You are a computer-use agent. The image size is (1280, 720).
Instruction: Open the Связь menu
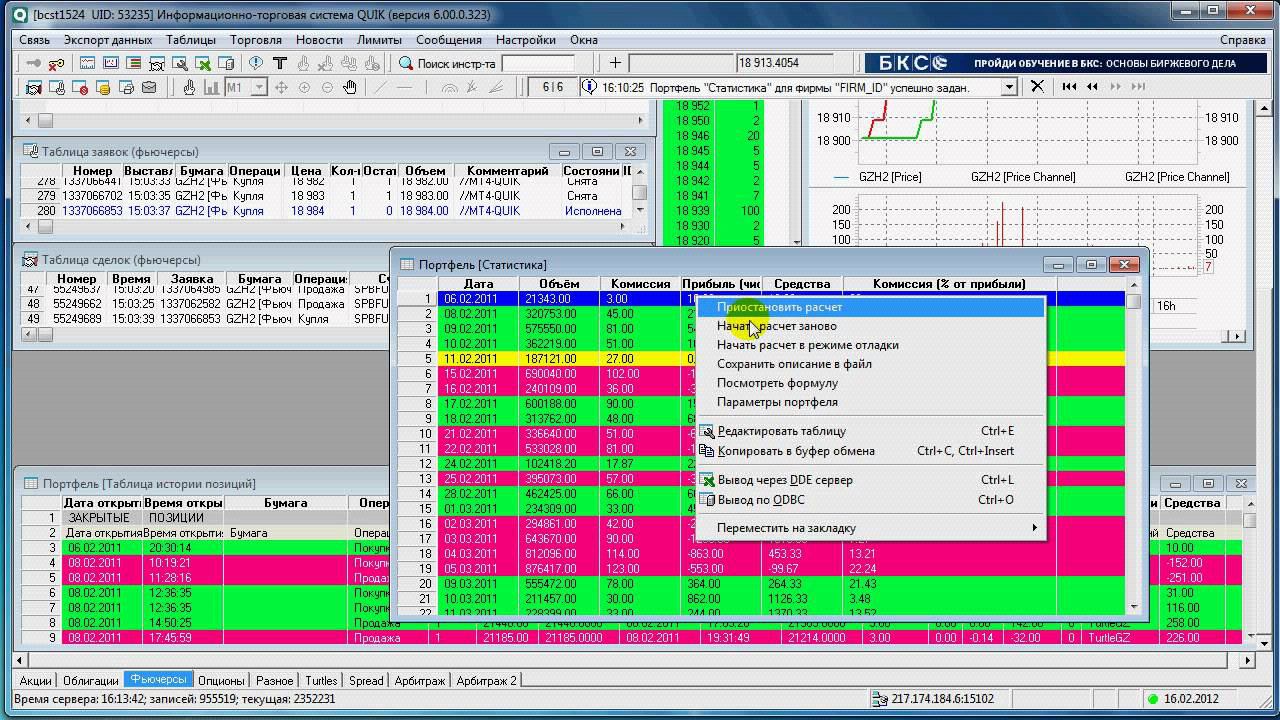(x=34, y=40)
